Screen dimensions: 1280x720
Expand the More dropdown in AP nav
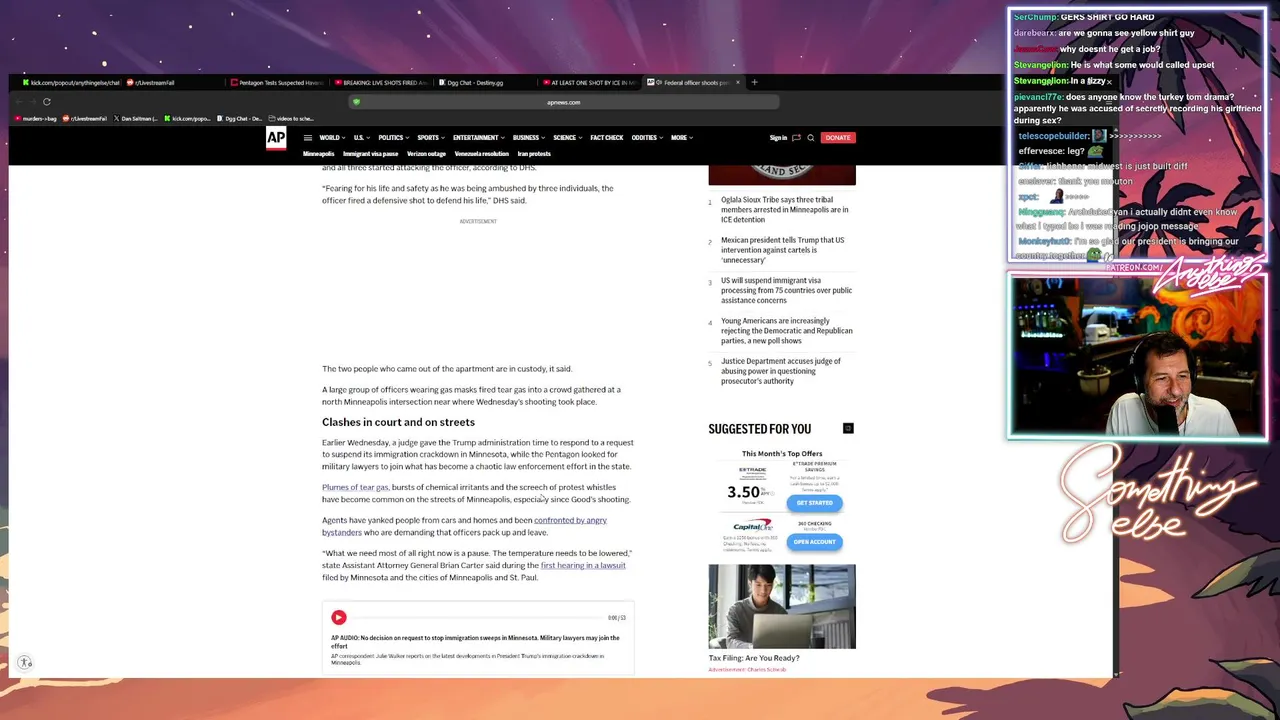click(681, 138)
